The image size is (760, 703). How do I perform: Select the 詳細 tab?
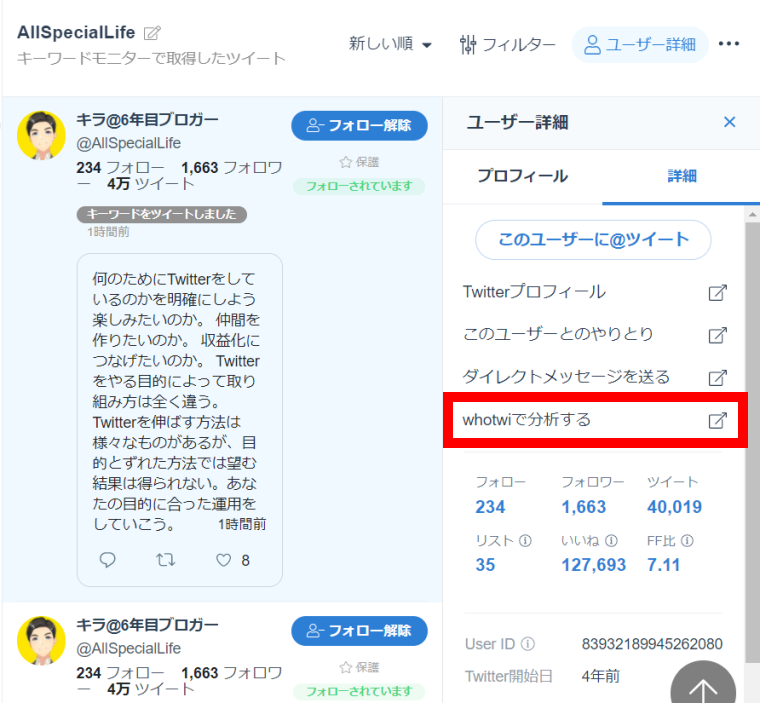point(681,176)
